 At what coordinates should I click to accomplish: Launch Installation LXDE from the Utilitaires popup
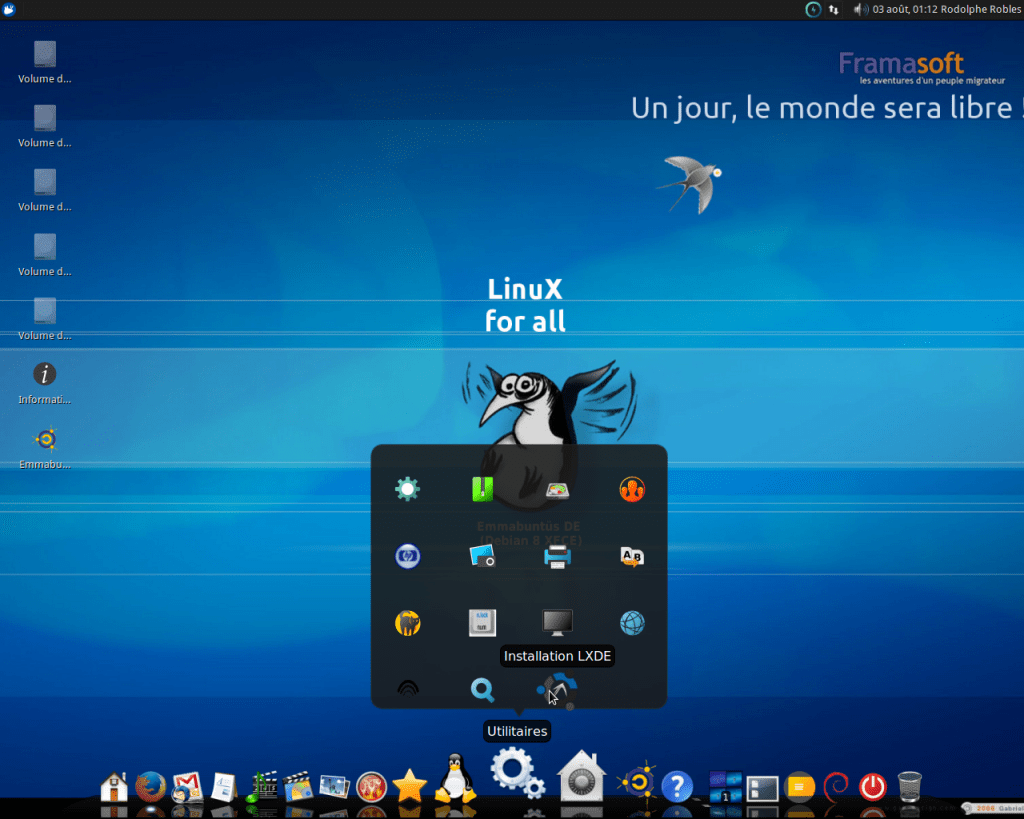point(556,689)
